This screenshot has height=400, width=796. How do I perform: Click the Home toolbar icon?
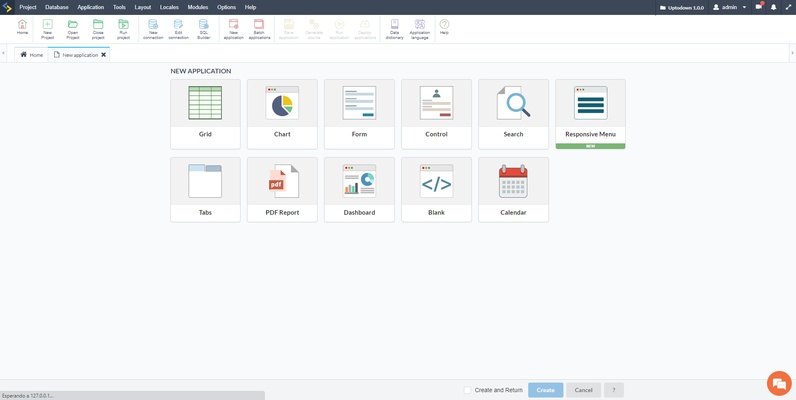22,28
